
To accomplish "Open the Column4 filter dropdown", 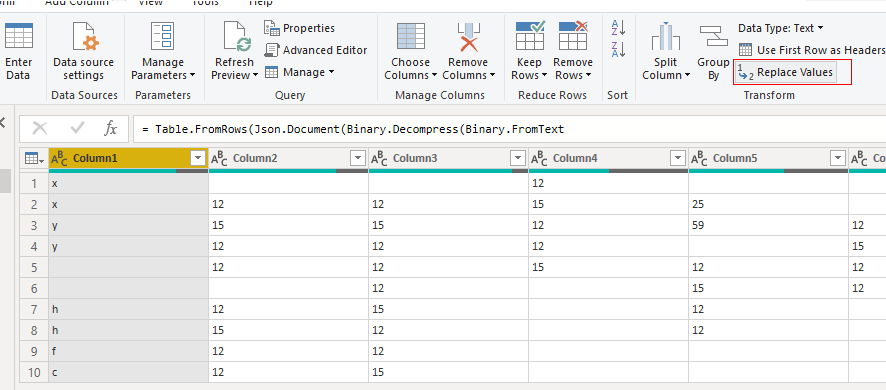I will [678, 159].
